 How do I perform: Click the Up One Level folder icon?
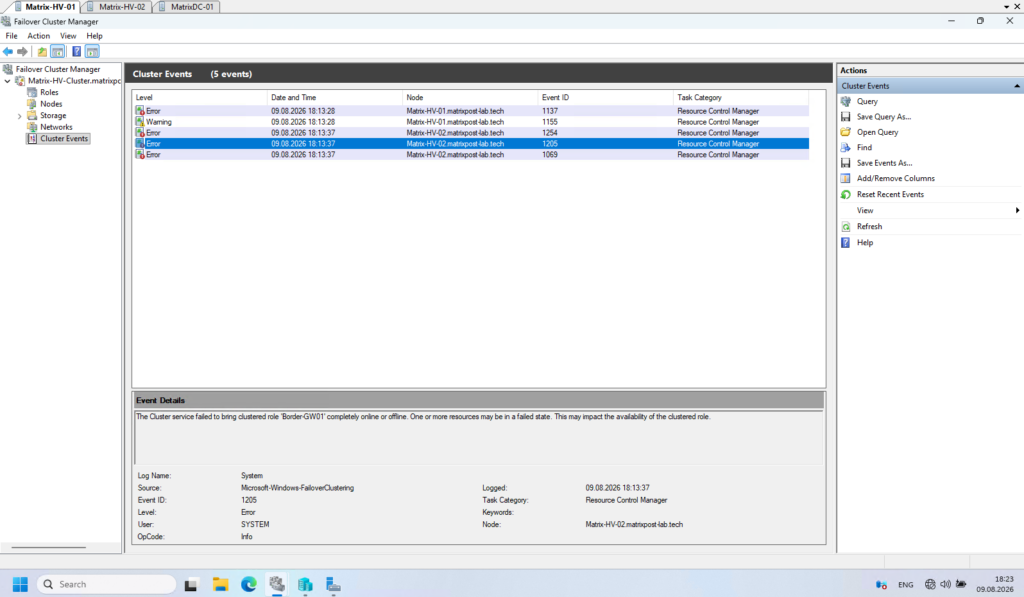pyautogui.click(x=42, y=52)
